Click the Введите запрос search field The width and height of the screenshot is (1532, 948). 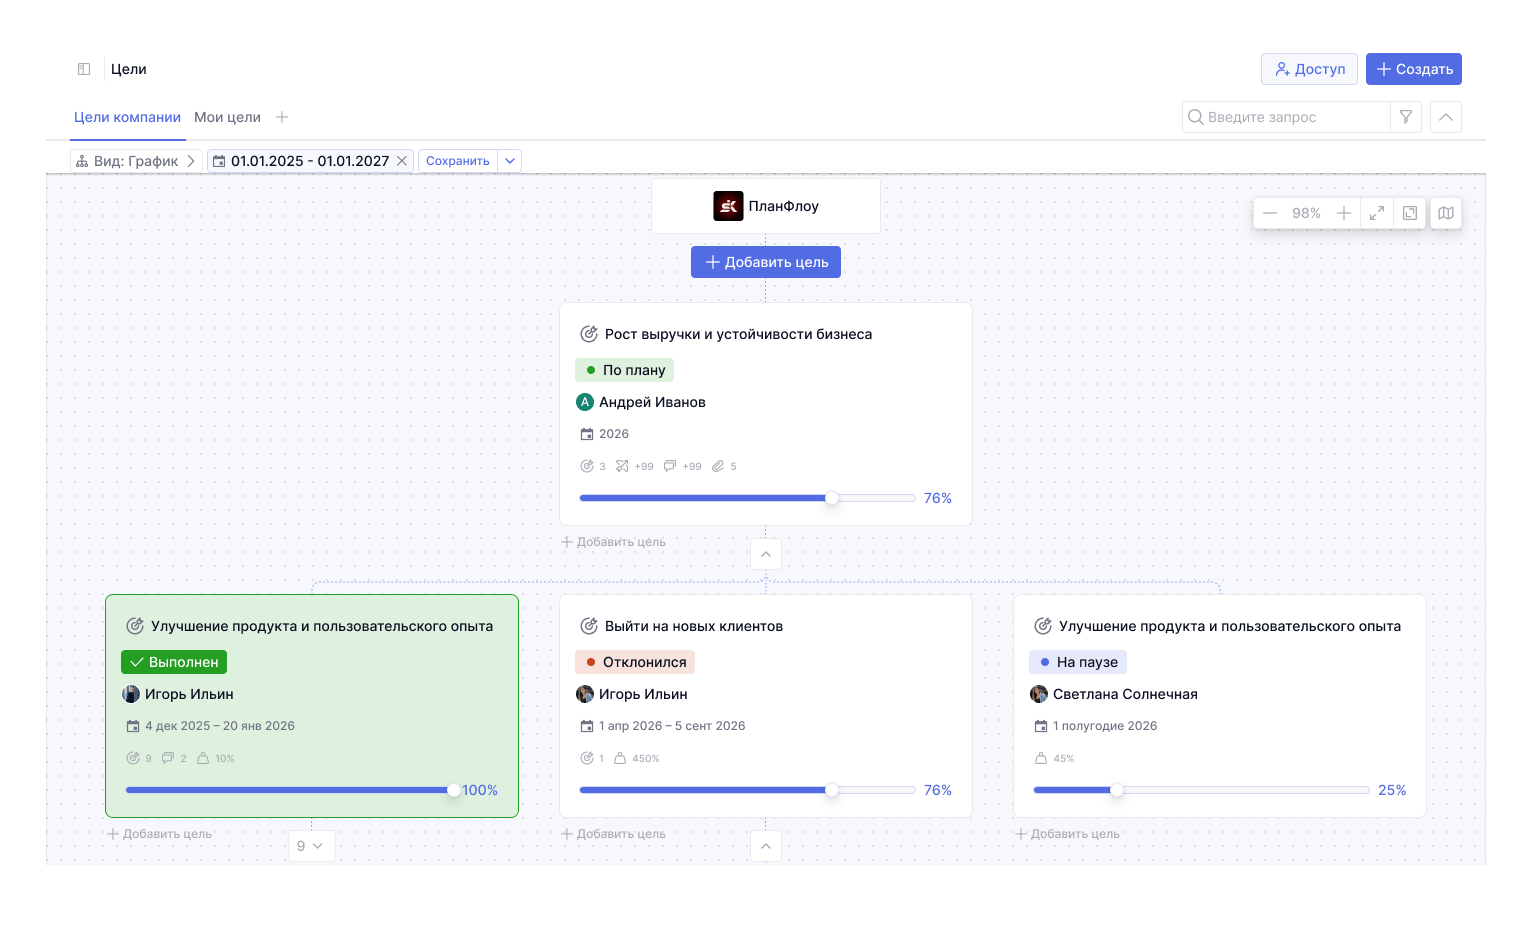[x=1290, y=117]
